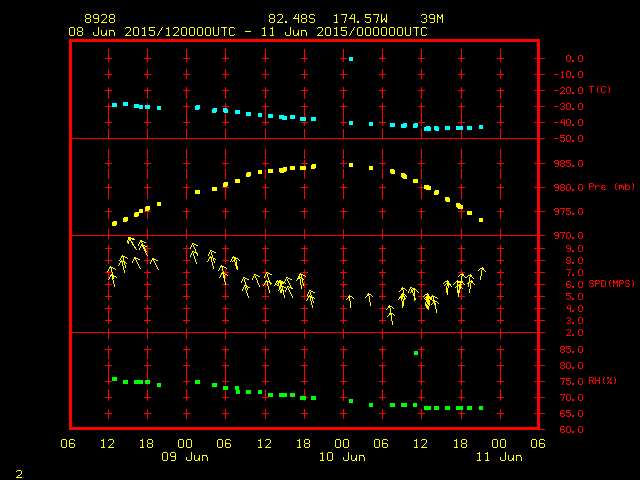The image size is (640, 480).
Task: Click the first yellow pressure point at left
Action: pos(114,223)
